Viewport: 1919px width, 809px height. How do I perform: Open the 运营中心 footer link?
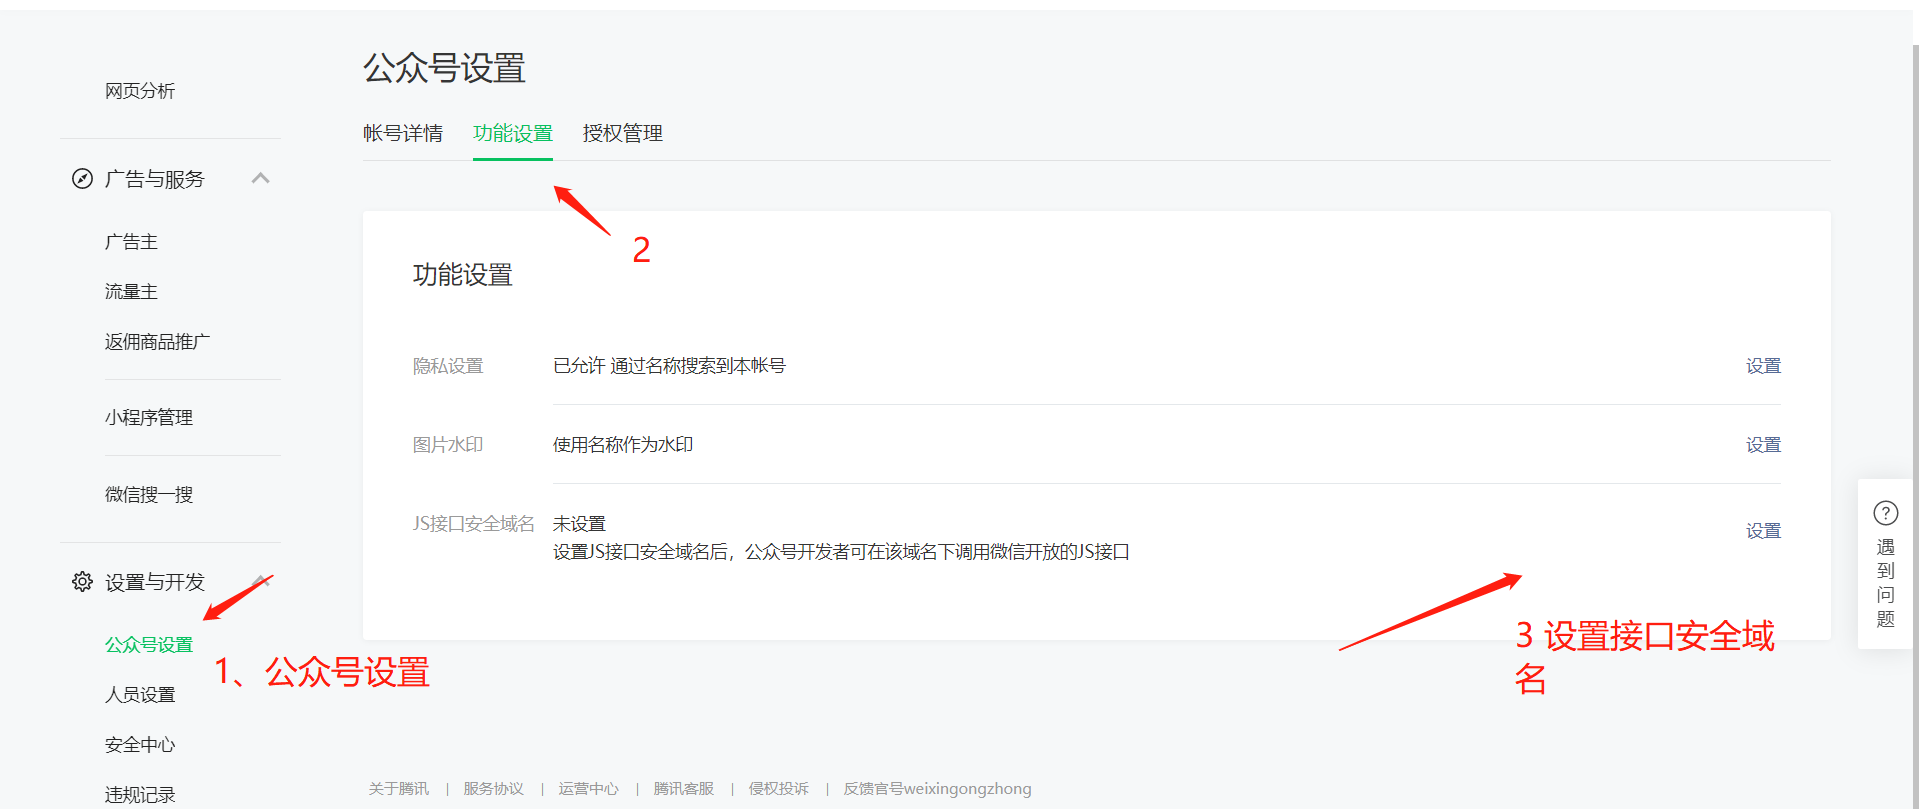588,789
